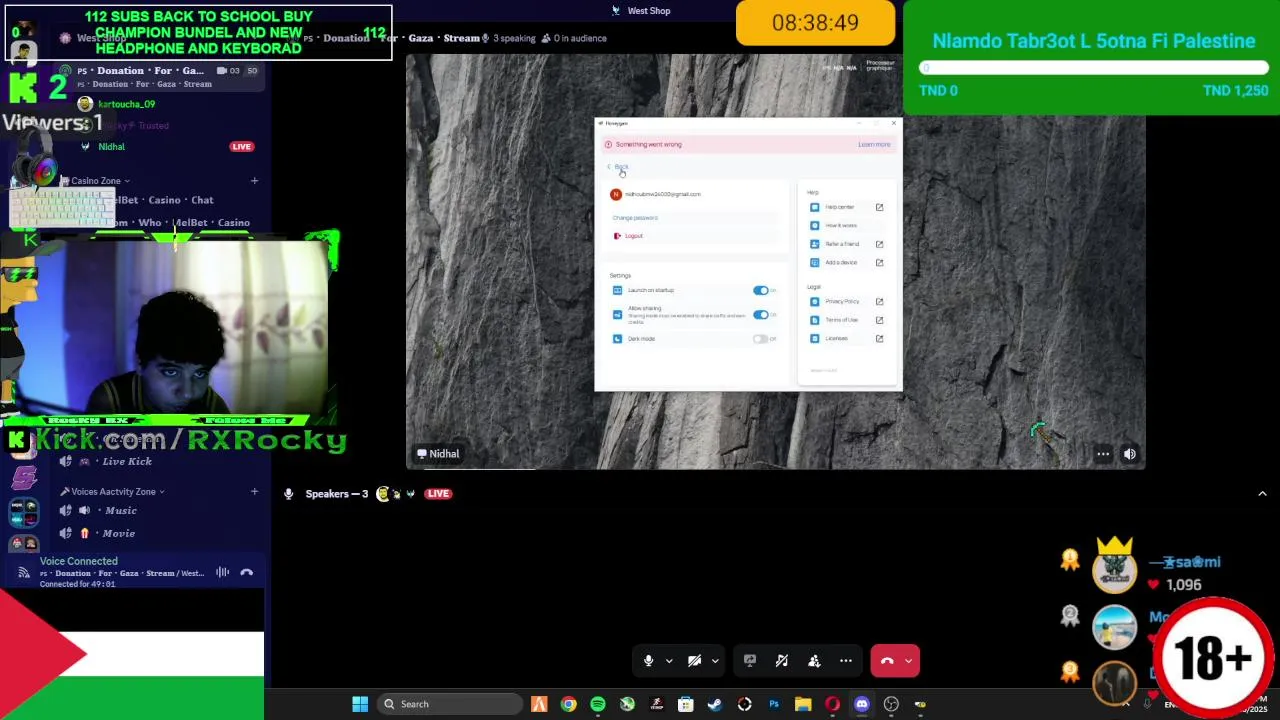Open Terms of Use external link icon
The width and height of the screenshot is (1280, 720).
click(x=880, y=320)
